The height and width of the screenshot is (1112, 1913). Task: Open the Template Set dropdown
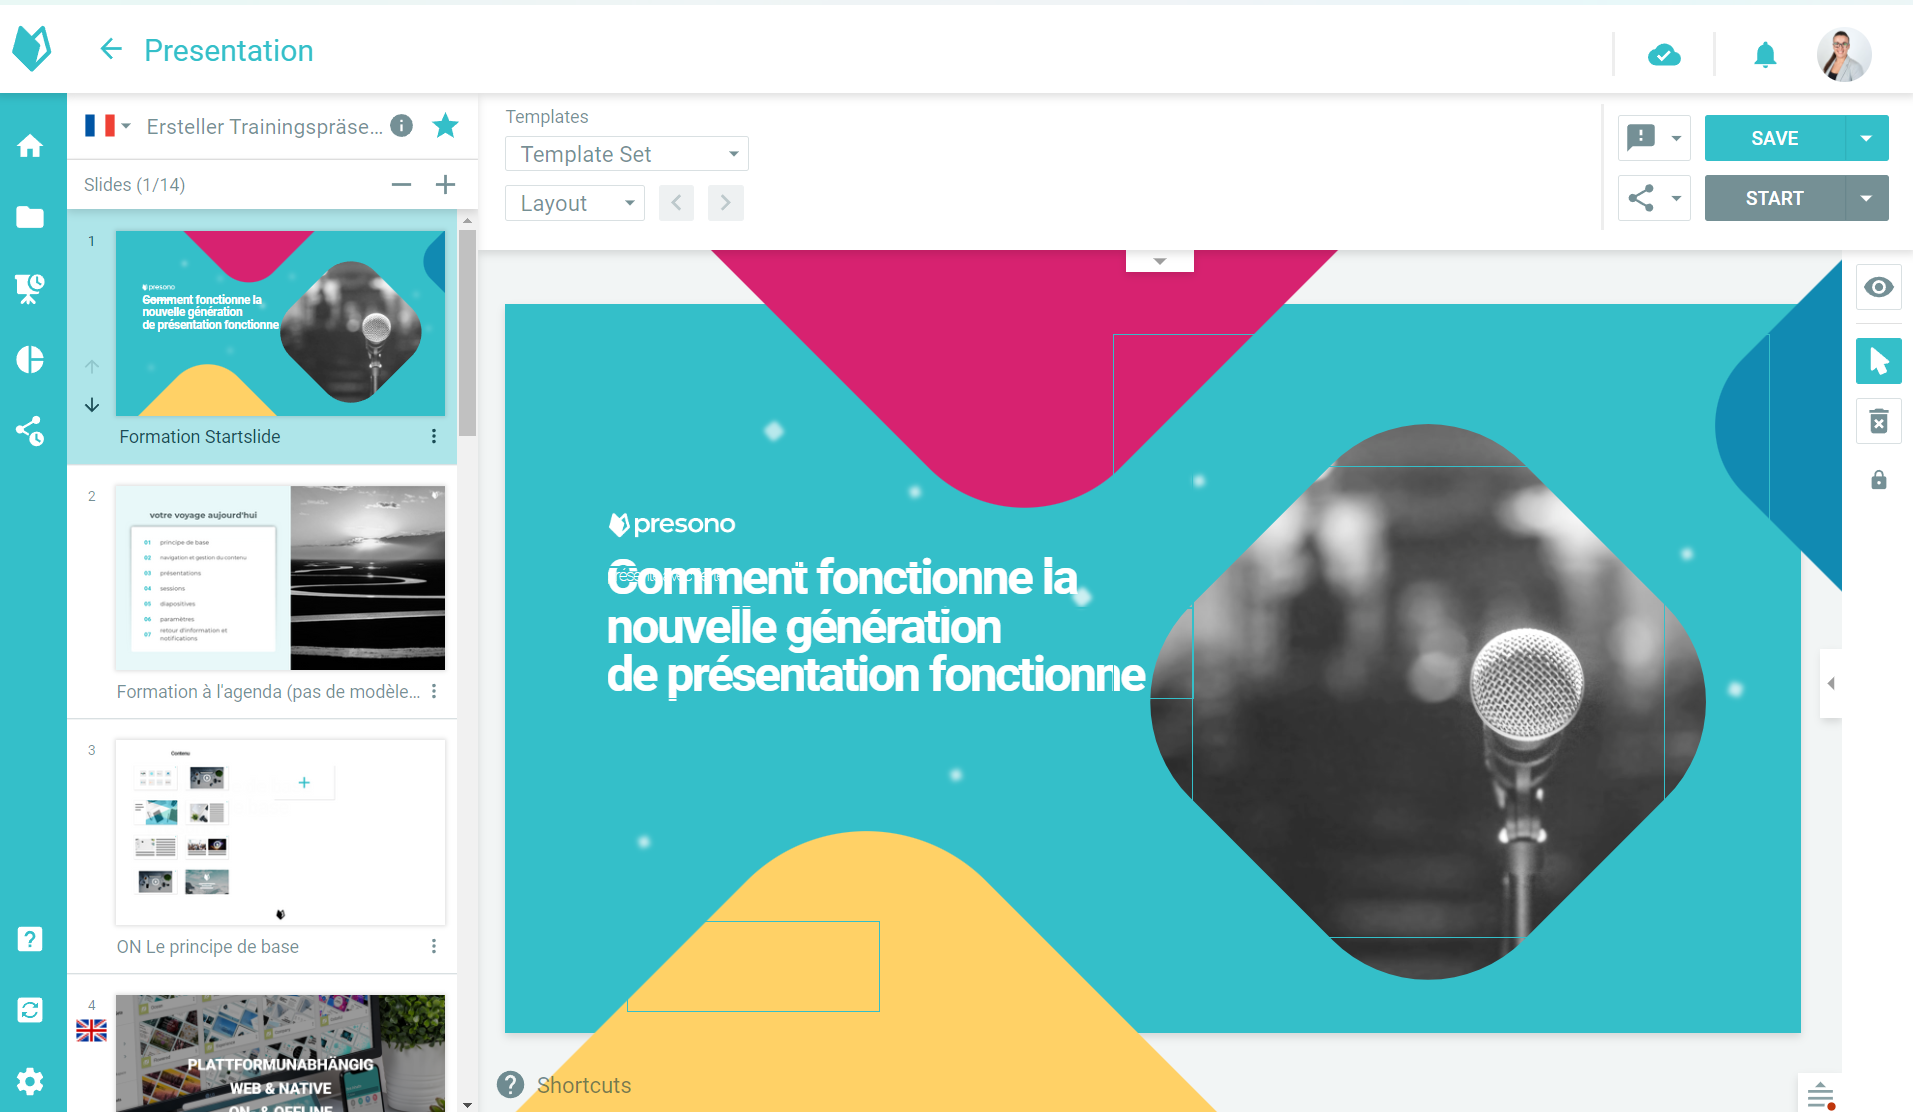point(627,154)
